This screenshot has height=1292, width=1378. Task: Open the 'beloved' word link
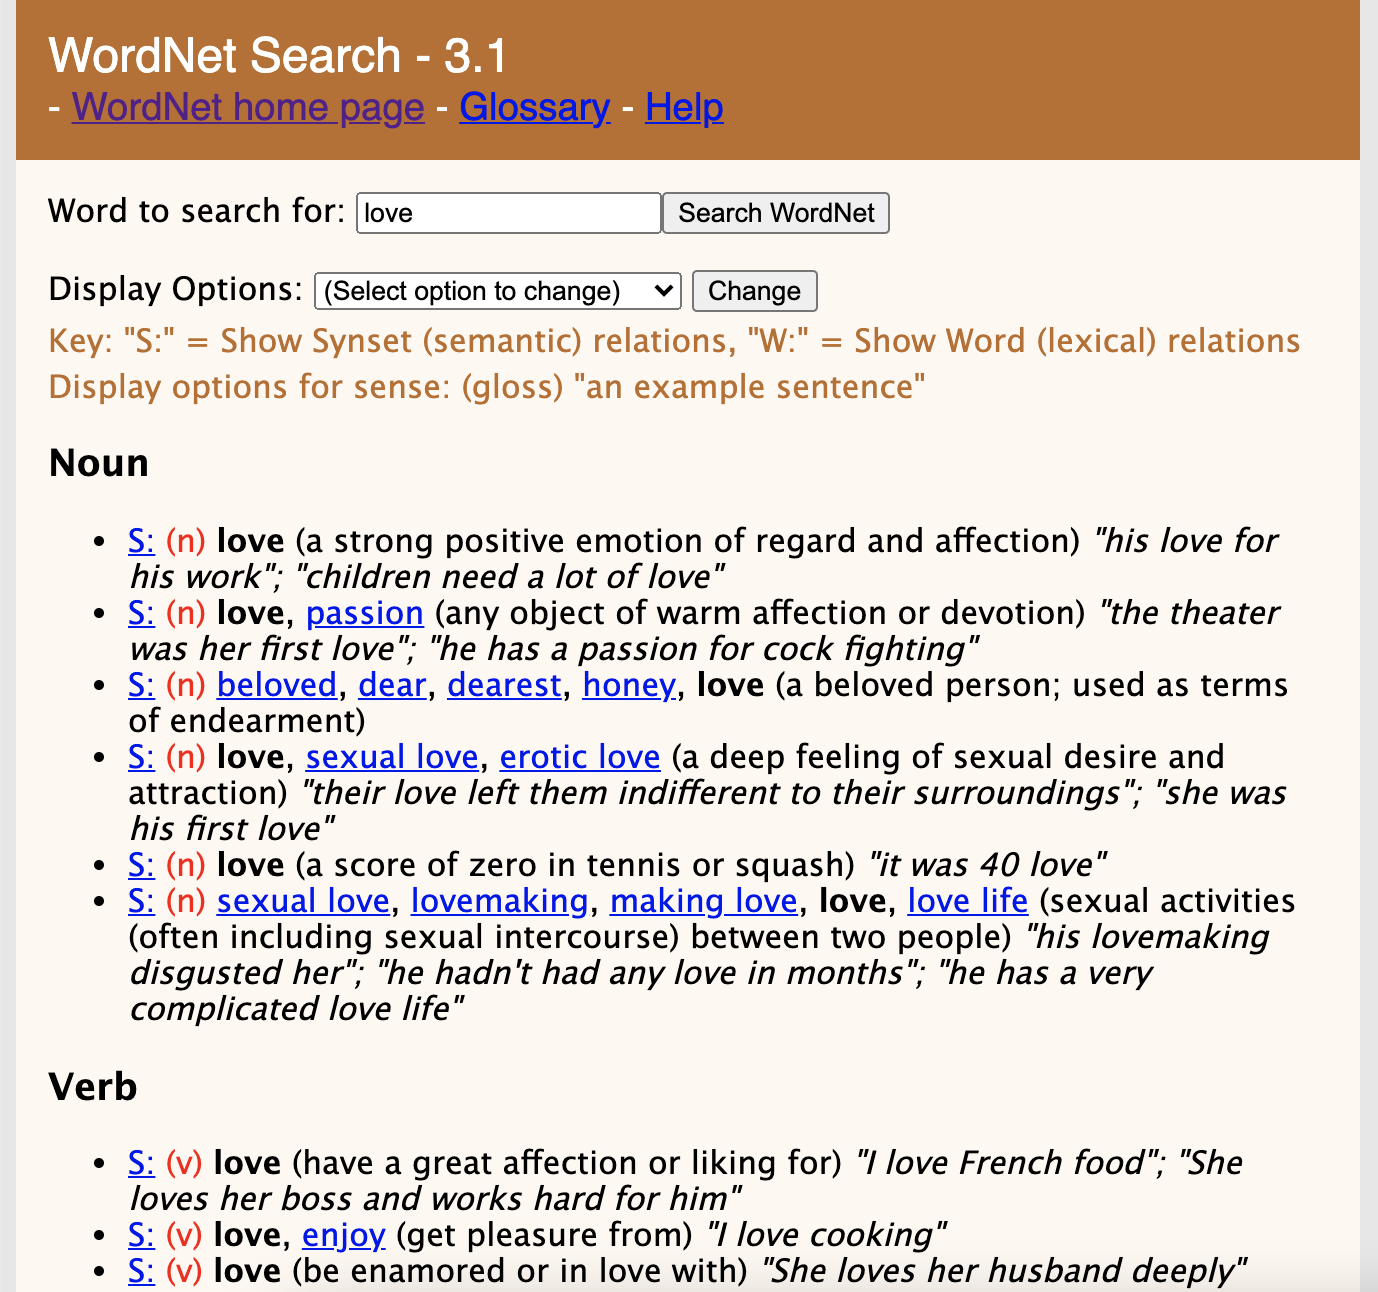click(x=276, y=684)
